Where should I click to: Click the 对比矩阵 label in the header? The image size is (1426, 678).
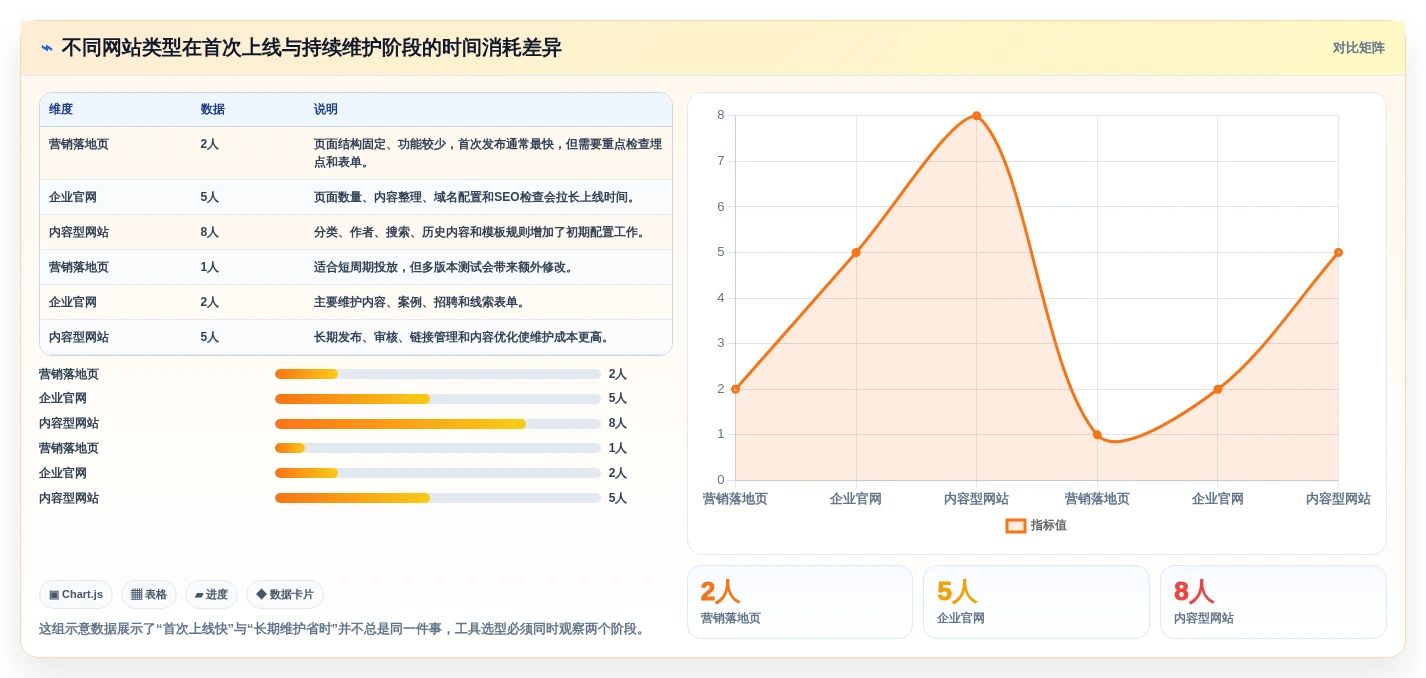(1358, 48)
